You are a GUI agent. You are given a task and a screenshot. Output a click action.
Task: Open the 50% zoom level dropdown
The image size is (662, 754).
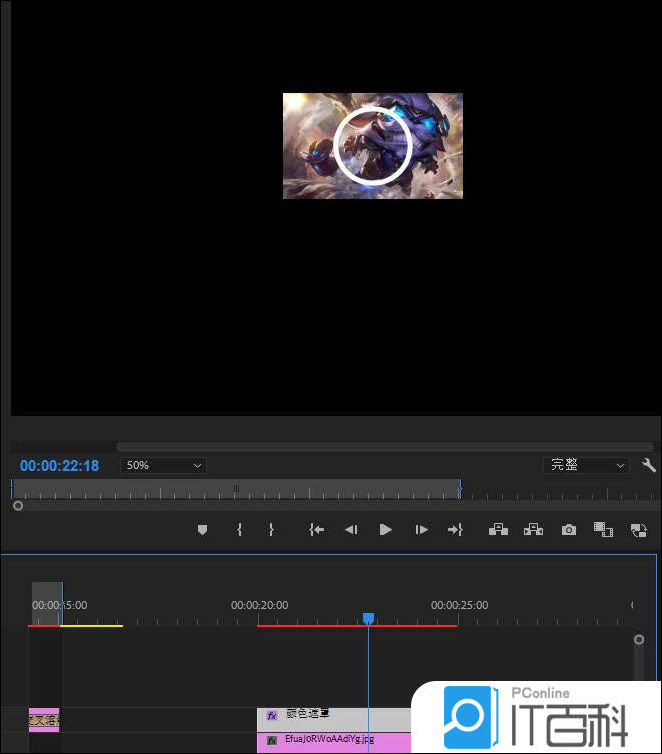tap(163, 465)
